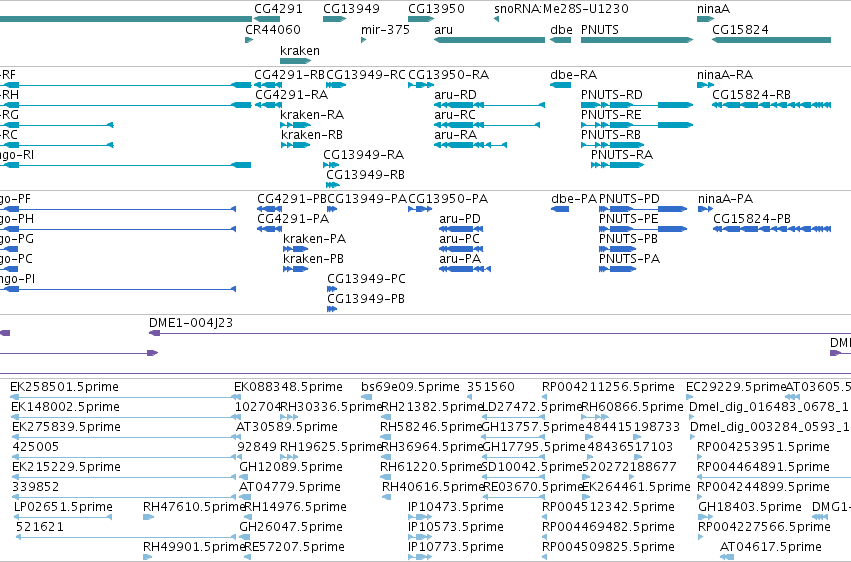Click transcript label kraken-RA

tap(312, 114)
